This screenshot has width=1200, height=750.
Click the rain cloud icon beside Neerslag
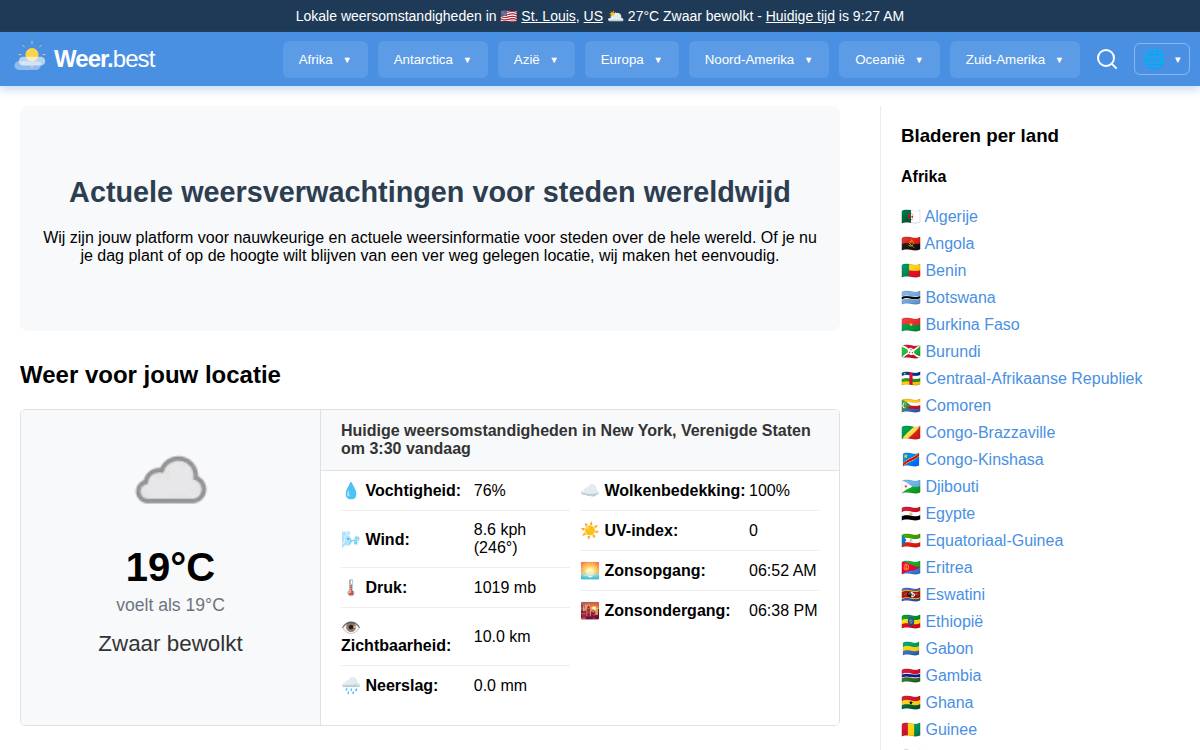(x=350, y=686)
